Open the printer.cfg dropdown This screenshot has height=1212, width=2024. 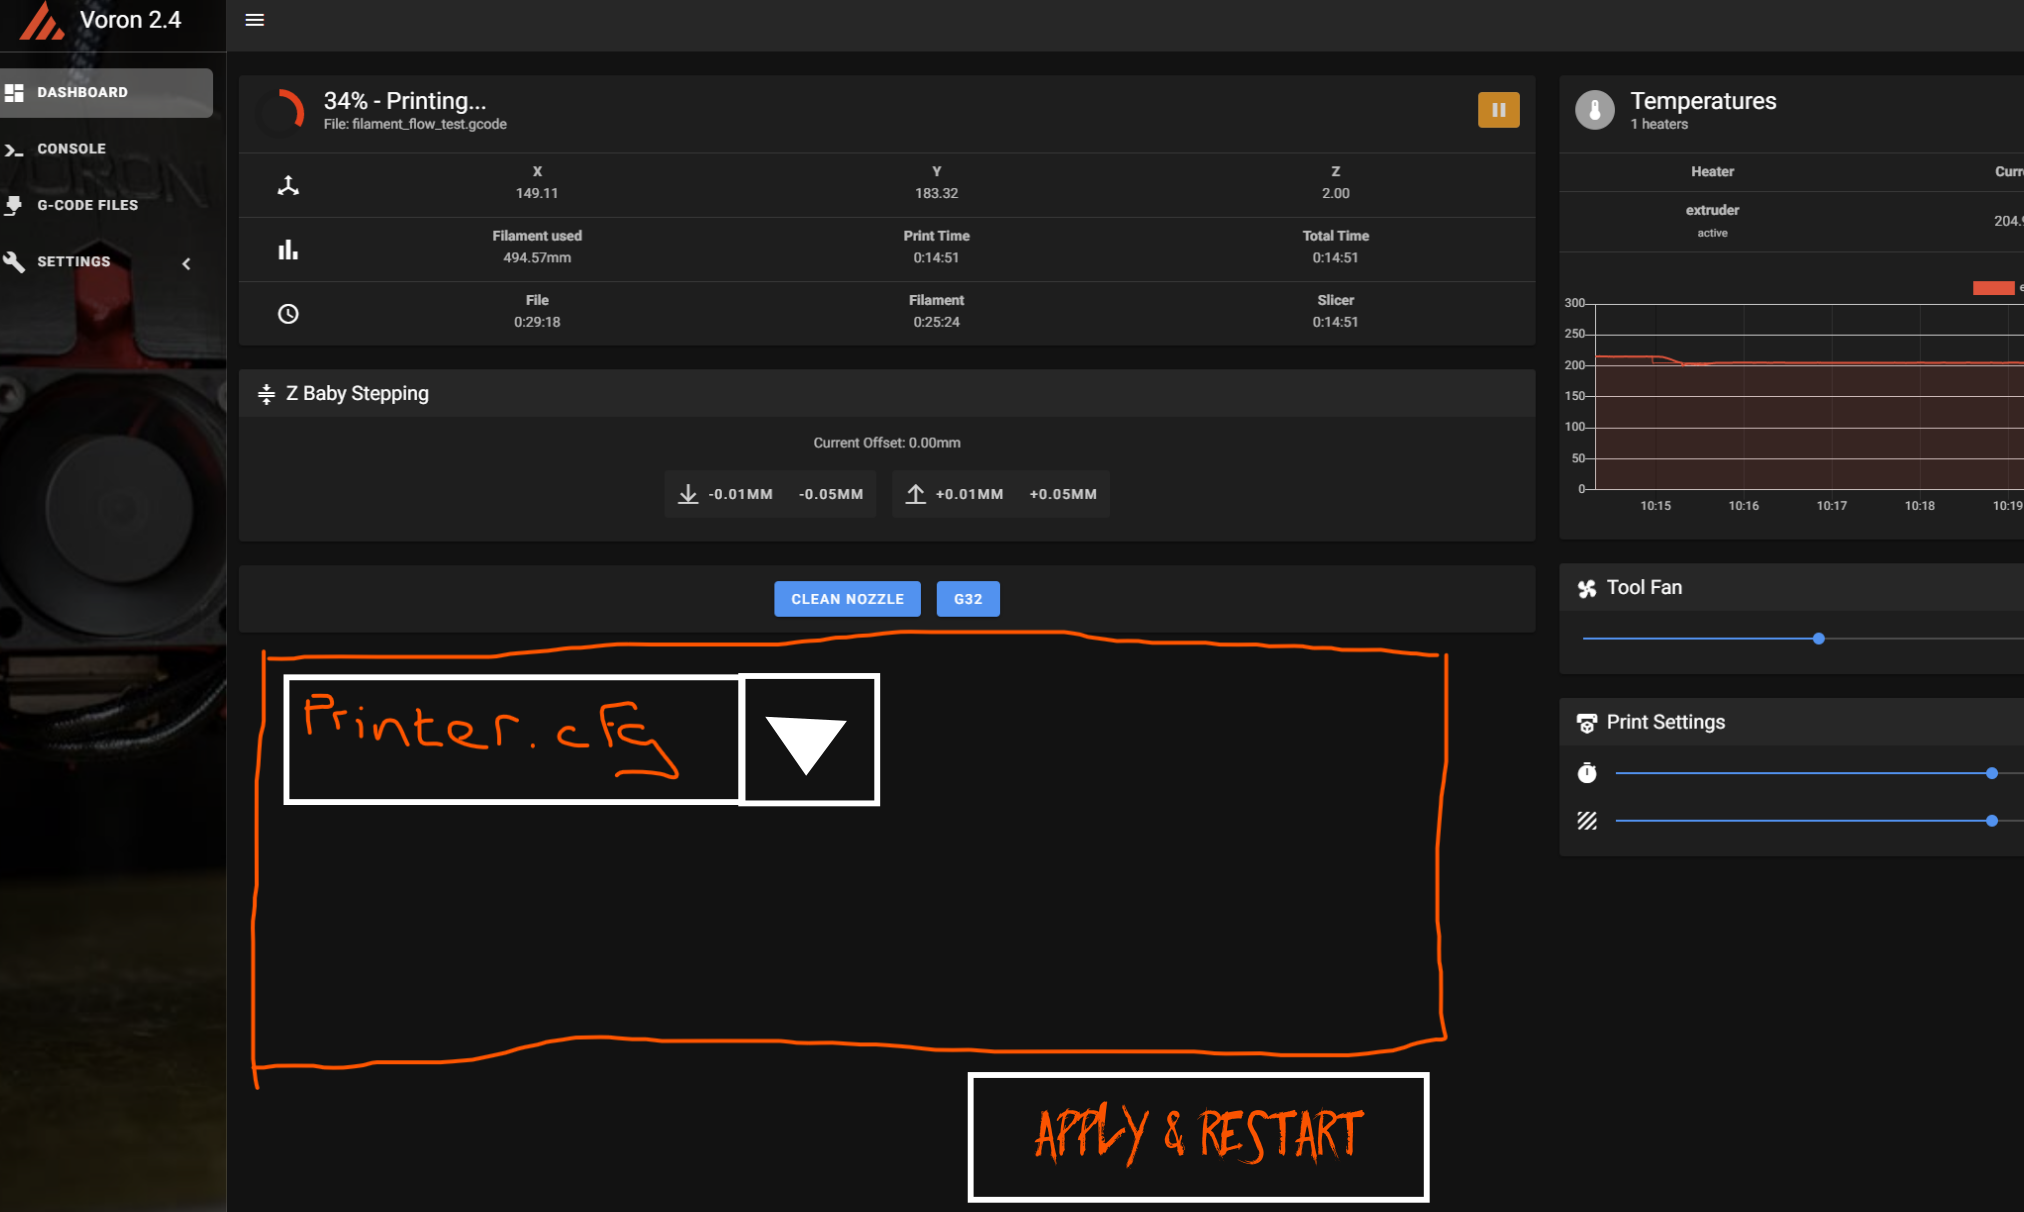tap(808, 739)
